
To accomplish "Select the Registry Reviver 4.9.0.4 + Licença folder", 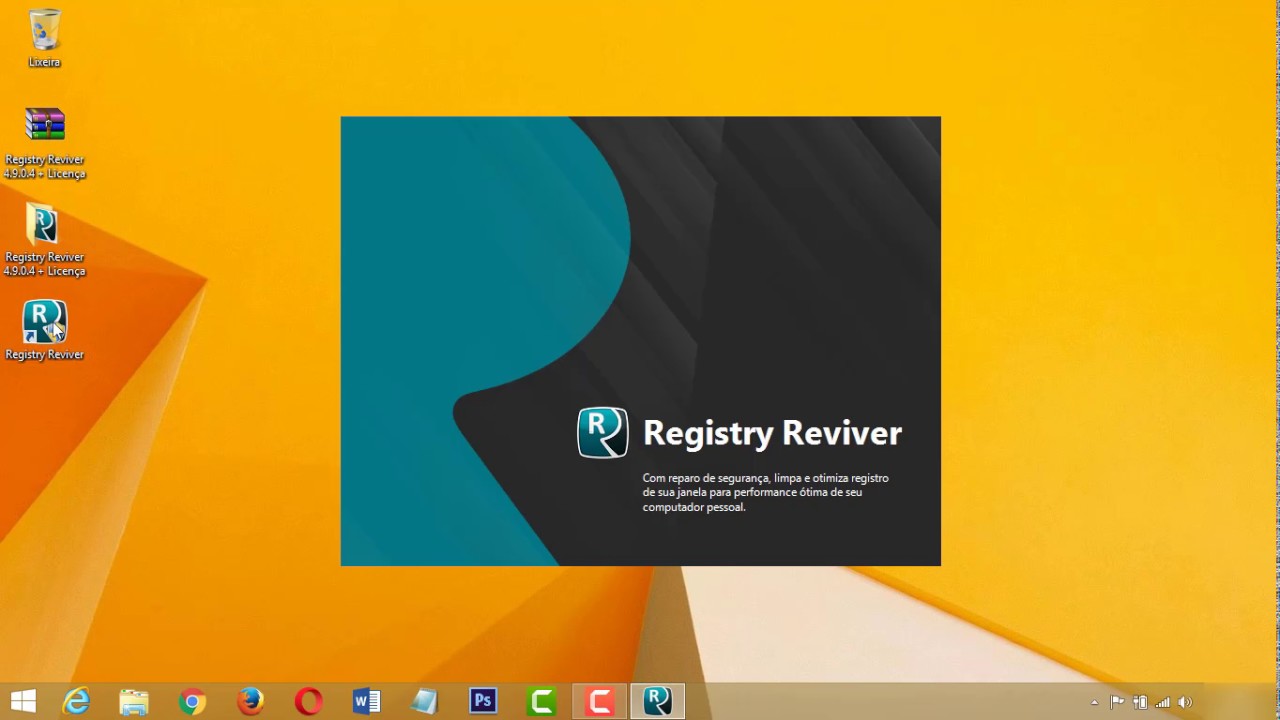I will click(44, 240).
